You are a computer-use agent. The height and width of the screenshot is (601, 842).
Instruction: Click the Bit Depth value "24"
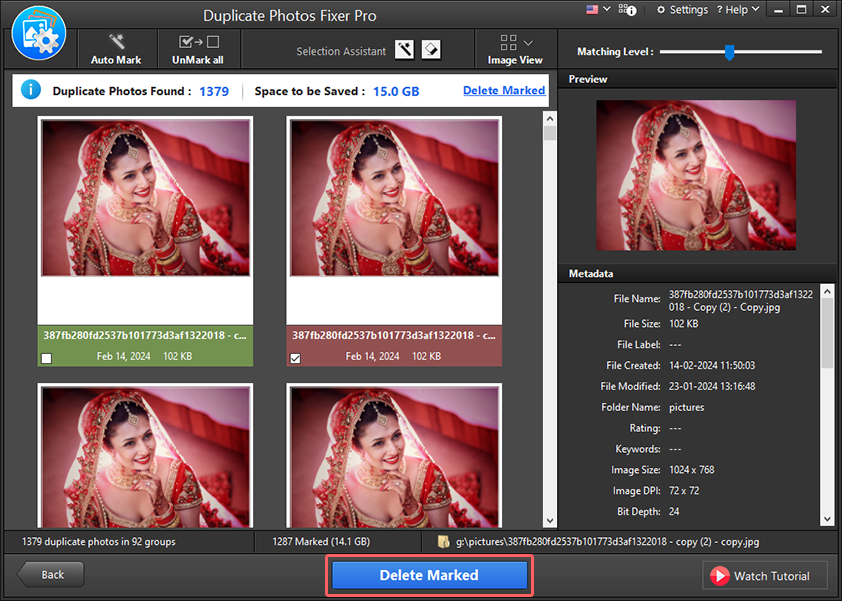click(674, 512)
